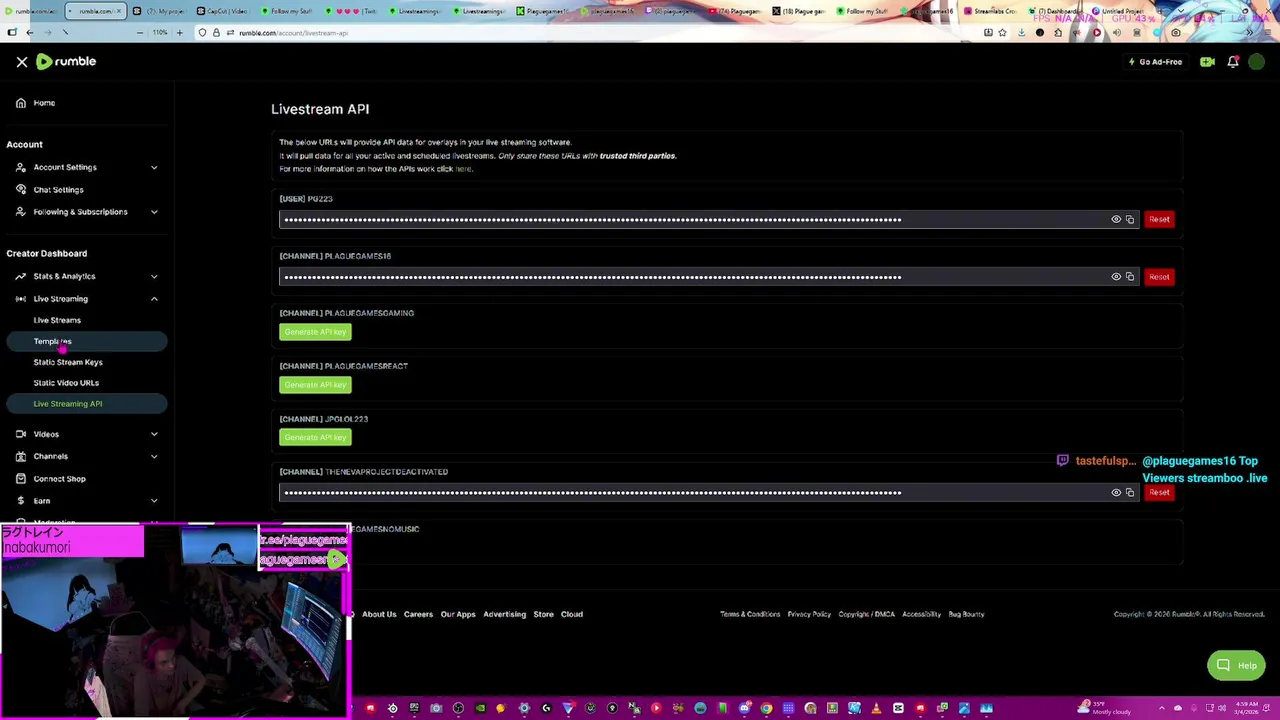Click the Live Streaming broadcast icon
This screenshot has width=1280, height=720.
click(21, 299)
